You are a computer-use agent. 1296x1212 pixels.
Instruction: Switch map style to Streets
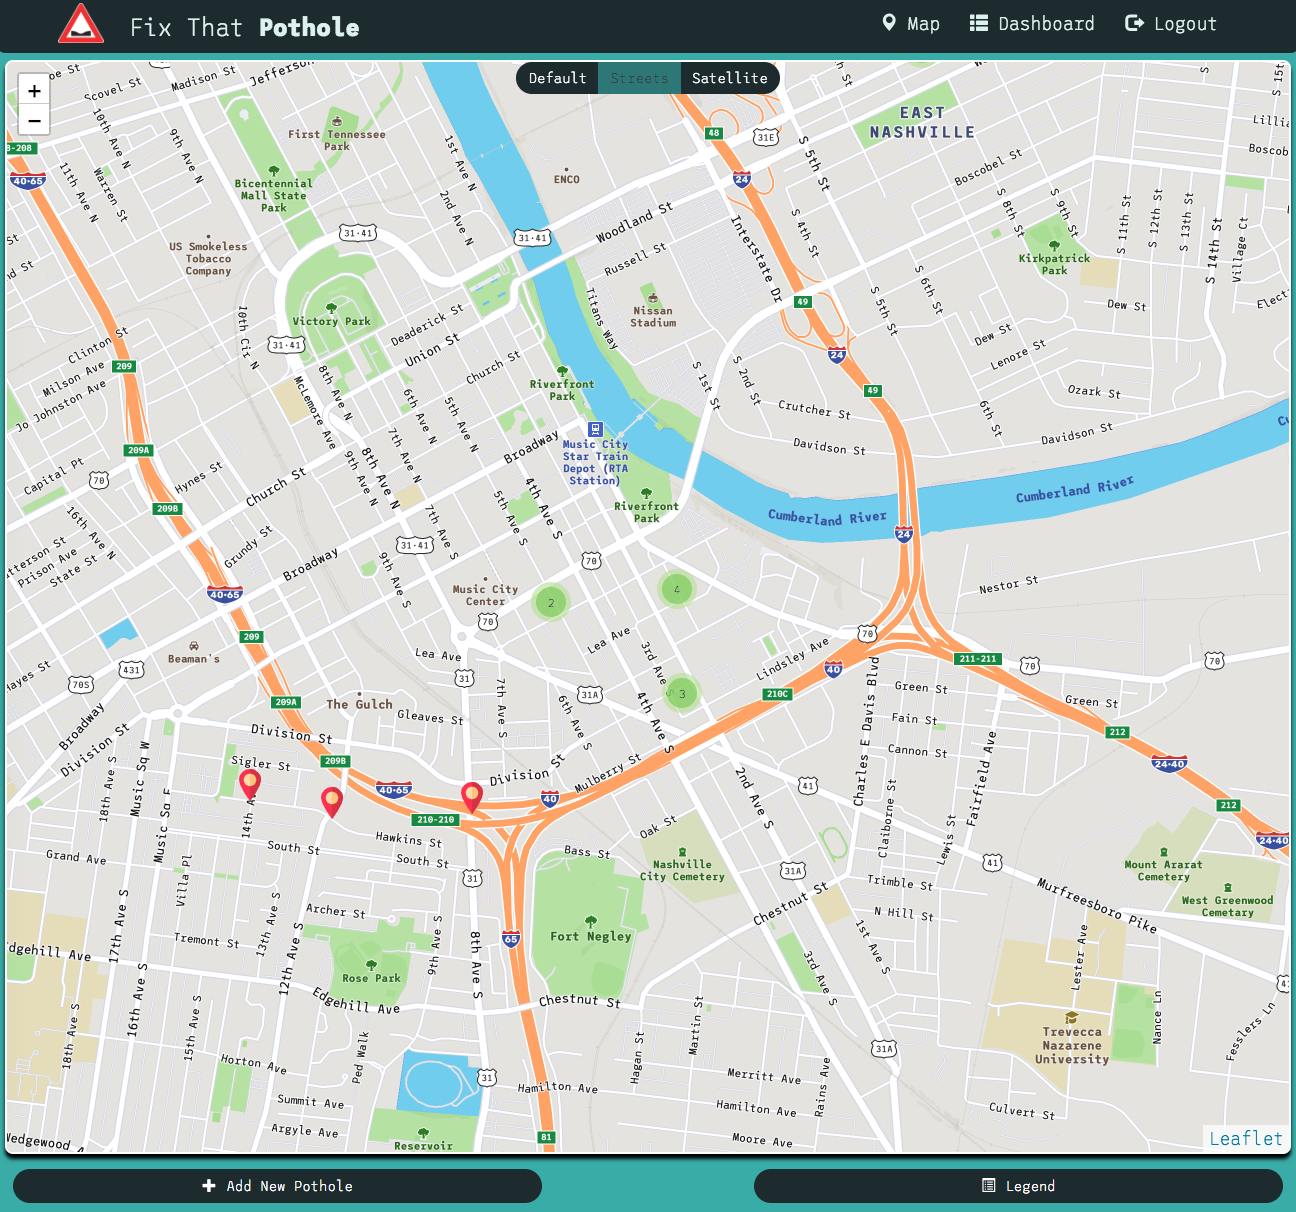click(x=639, y=78)
